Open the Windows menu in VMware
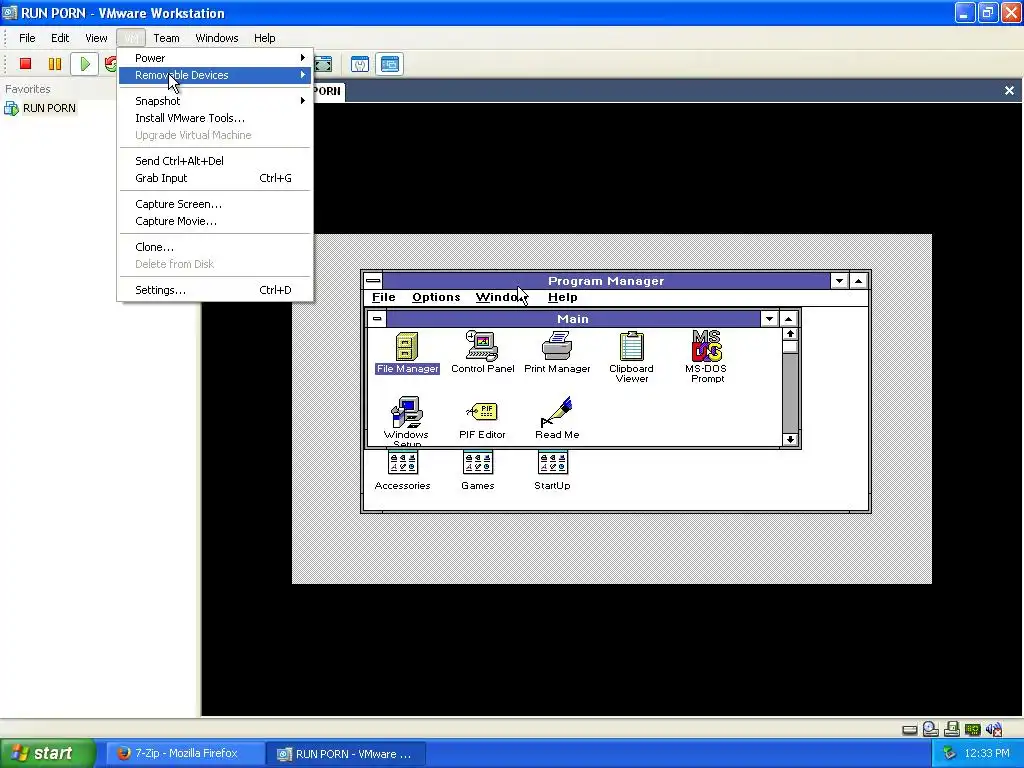Screen dimensions: 1024x768 tap(217, 38)
